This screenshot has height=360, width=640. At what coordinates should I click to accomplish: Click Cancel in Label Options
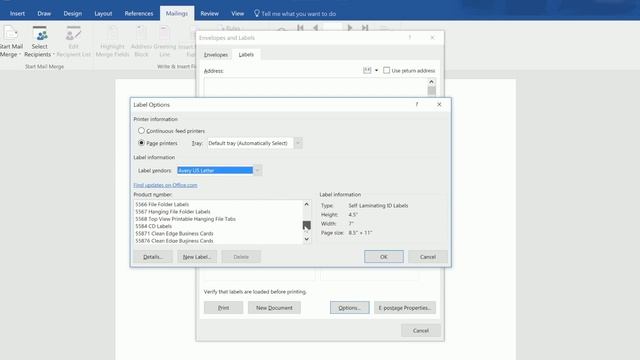coord(428,257)
